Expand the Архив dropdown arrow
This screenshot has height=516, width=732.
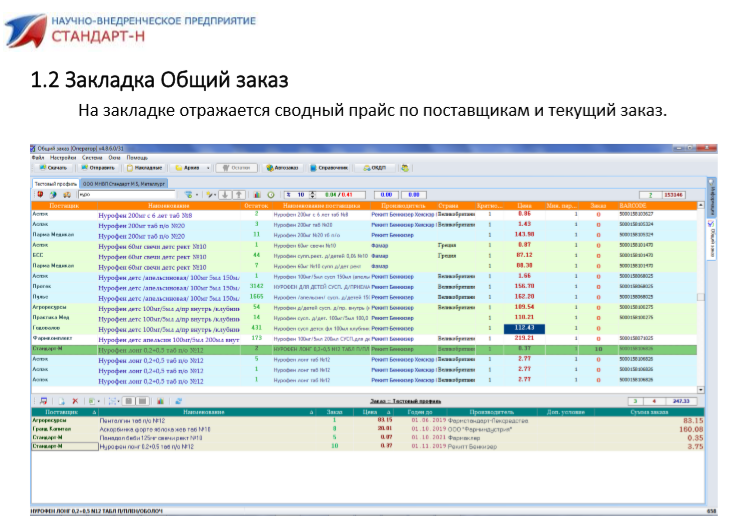click(208, 168)
